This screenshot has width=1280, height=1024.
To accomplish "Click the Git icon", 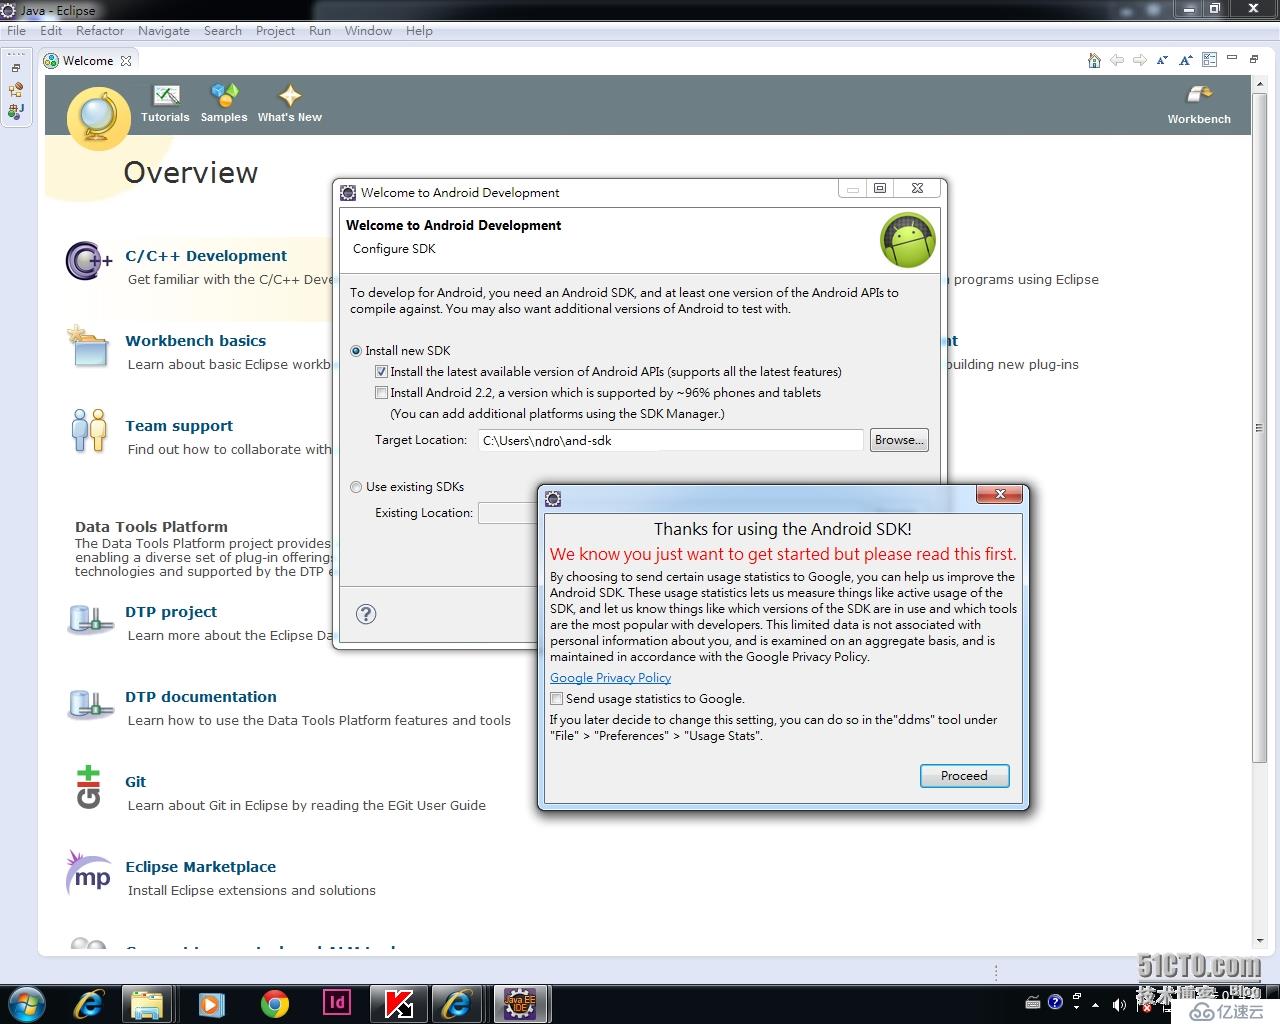I will [89, 787].
